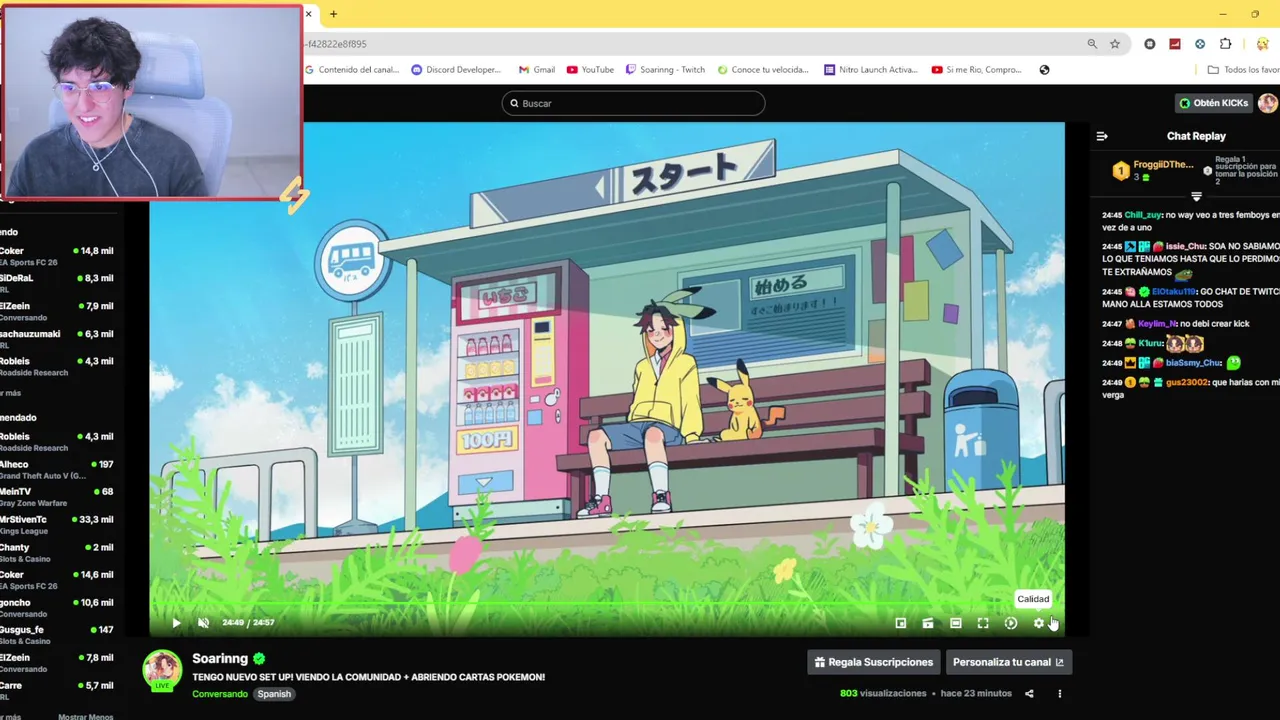Open the Calidad settings gear
The height and width of the screenshot is (720, 1280).
coord(1039,623)
